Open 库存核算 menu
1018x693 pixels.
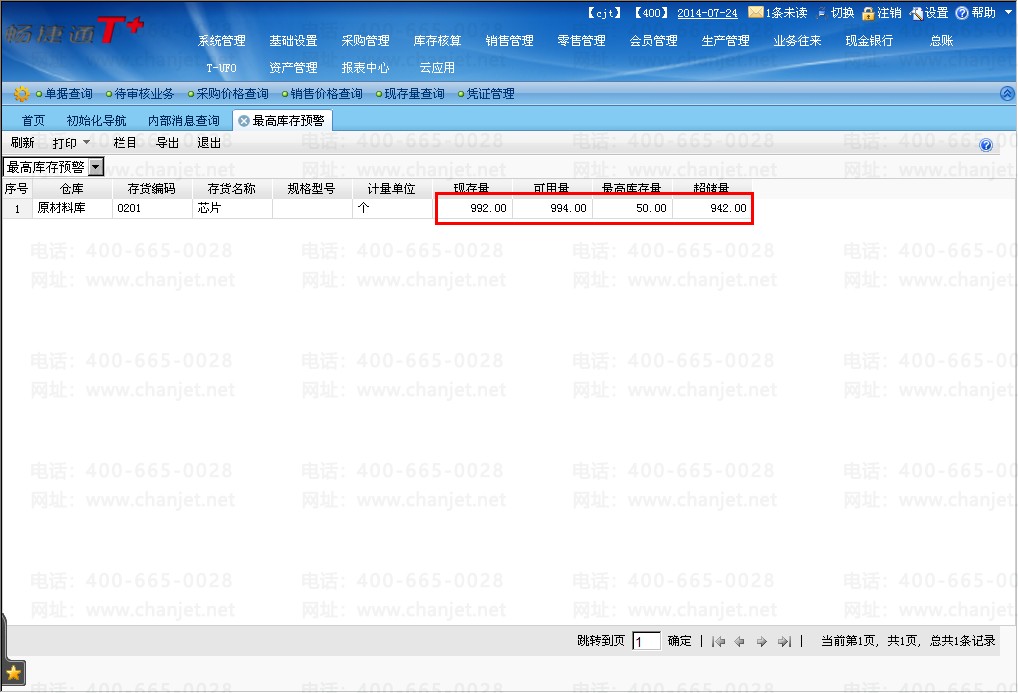[x=438, y=41]
